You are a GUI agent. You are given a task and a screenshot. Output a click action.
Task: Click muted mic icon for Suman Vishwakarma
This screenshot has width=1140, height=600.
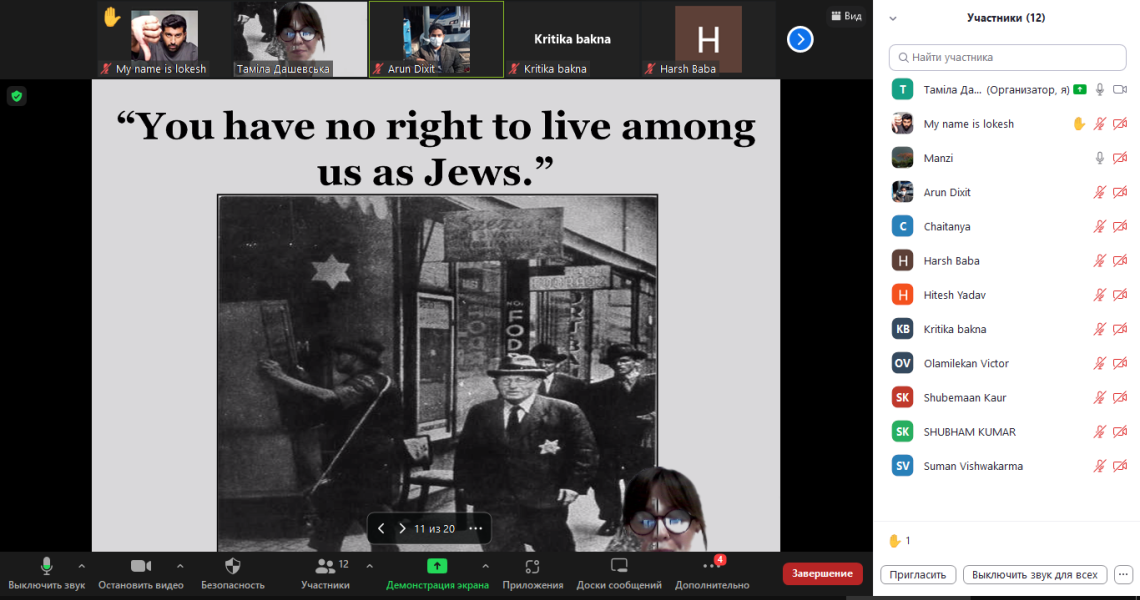pos(1099,465)
